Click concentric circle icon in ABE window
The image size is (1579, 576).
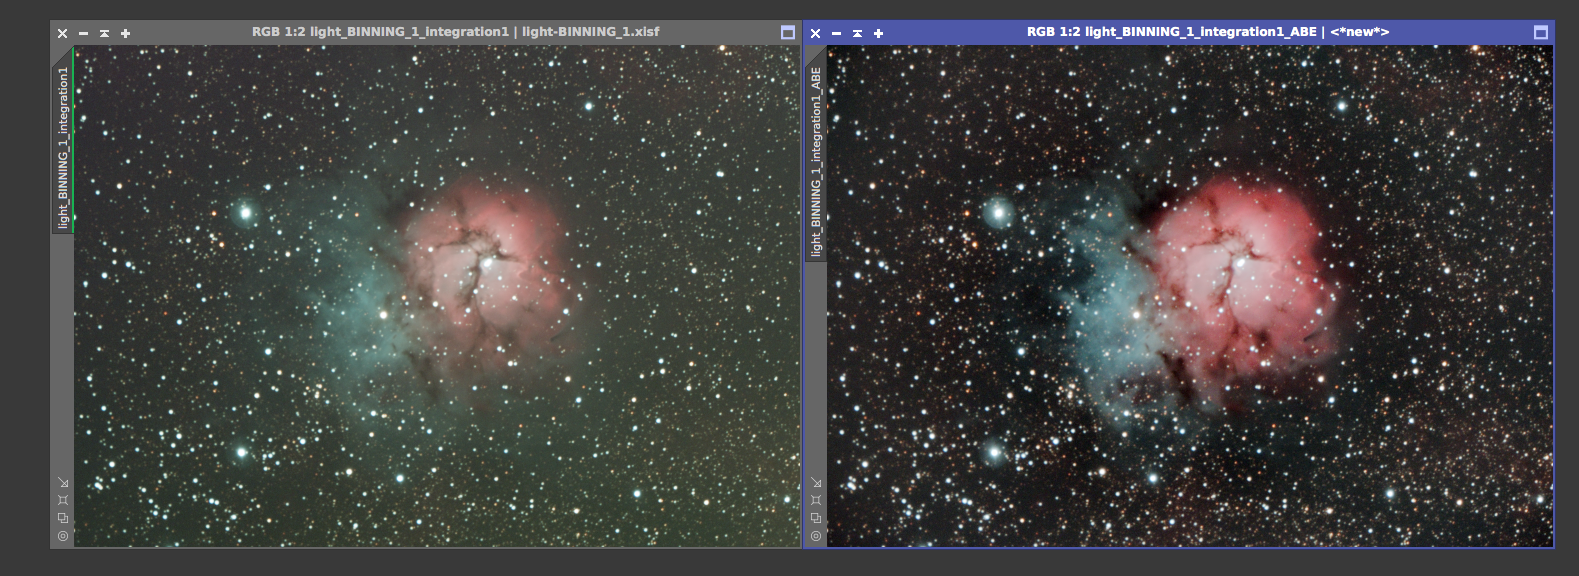coord(816,536)
